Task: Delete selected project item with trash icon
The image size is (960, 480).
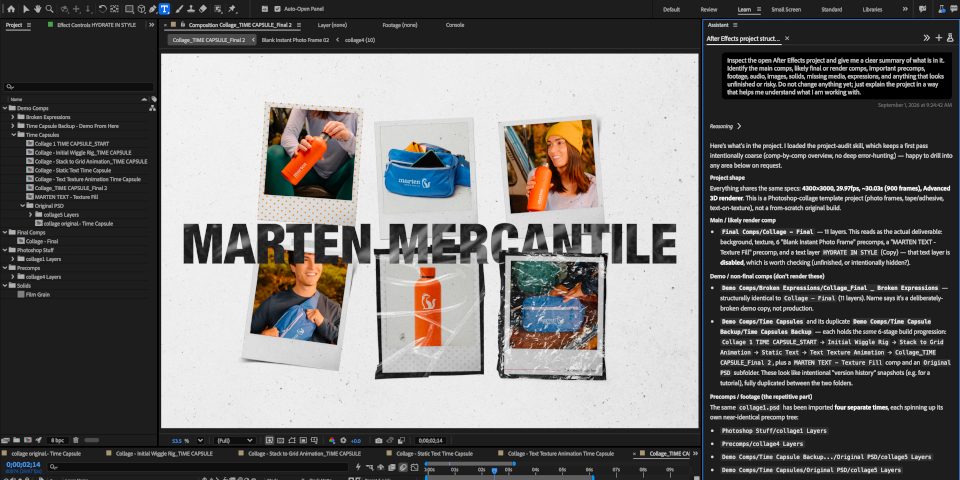Action: pyautogui.click(x=76, y=440)
